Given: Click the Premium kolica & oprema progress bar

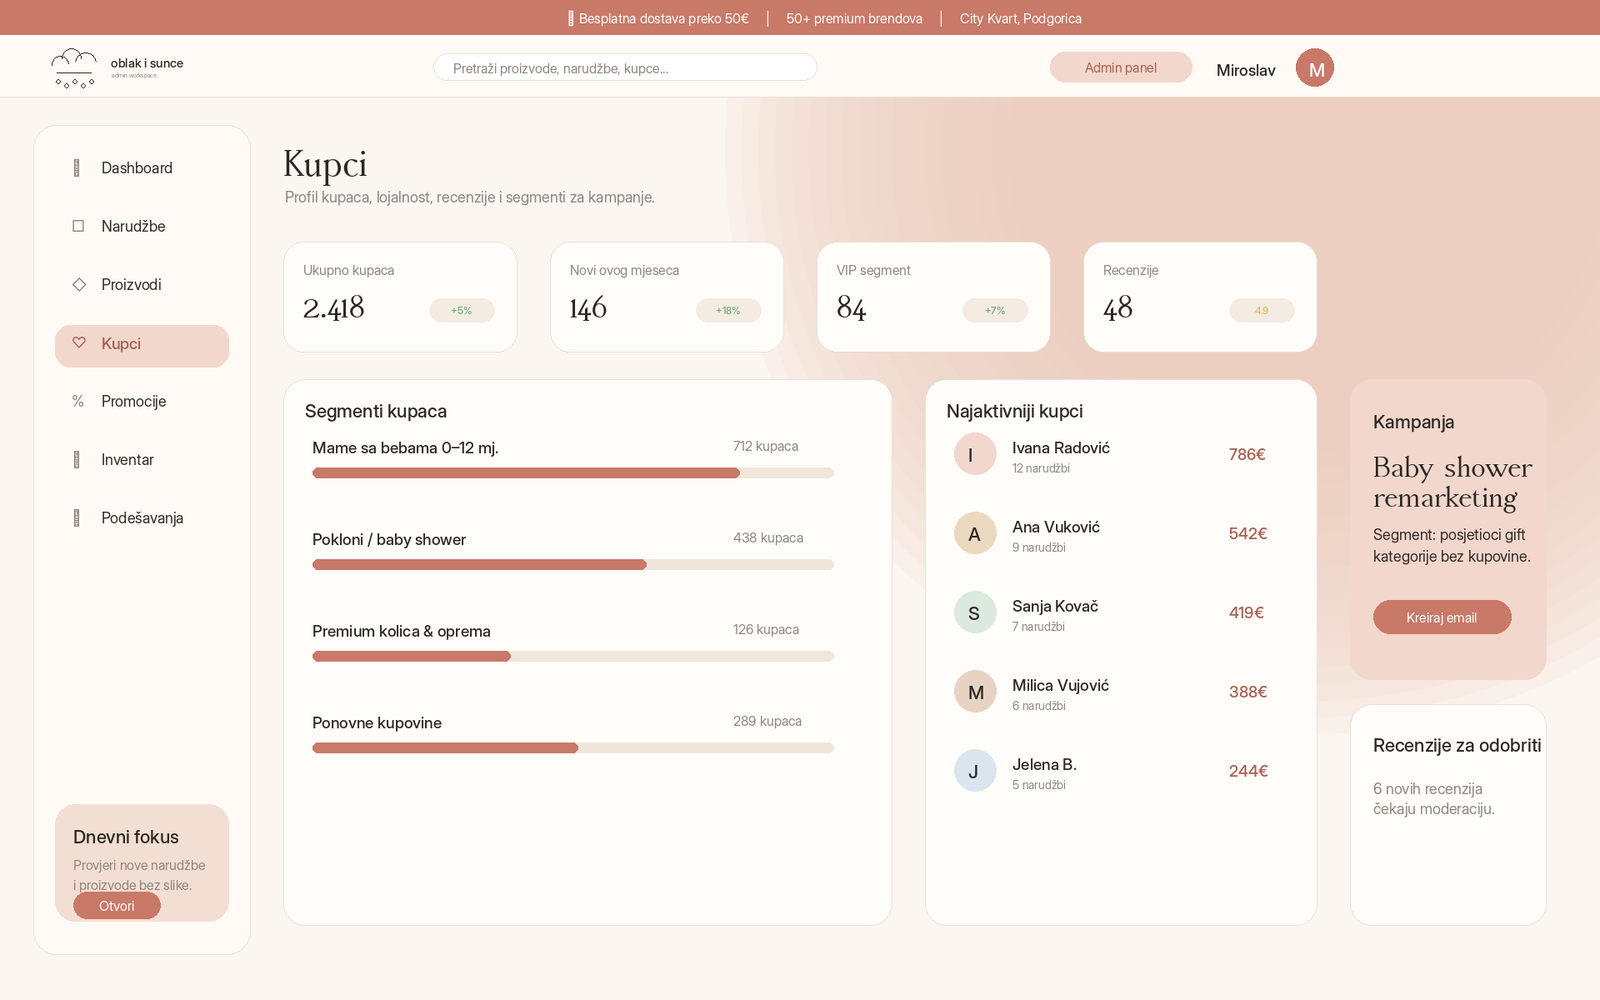Looking at the screenshot, I should coord(573,657).
